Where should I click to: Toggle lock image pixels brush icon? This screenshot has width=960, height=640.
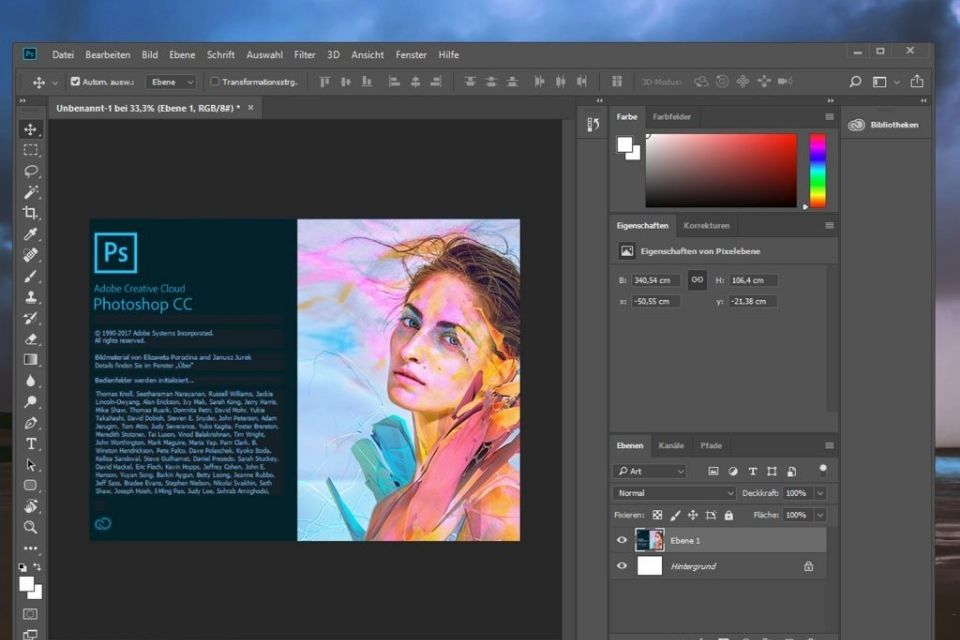point(675,515)
